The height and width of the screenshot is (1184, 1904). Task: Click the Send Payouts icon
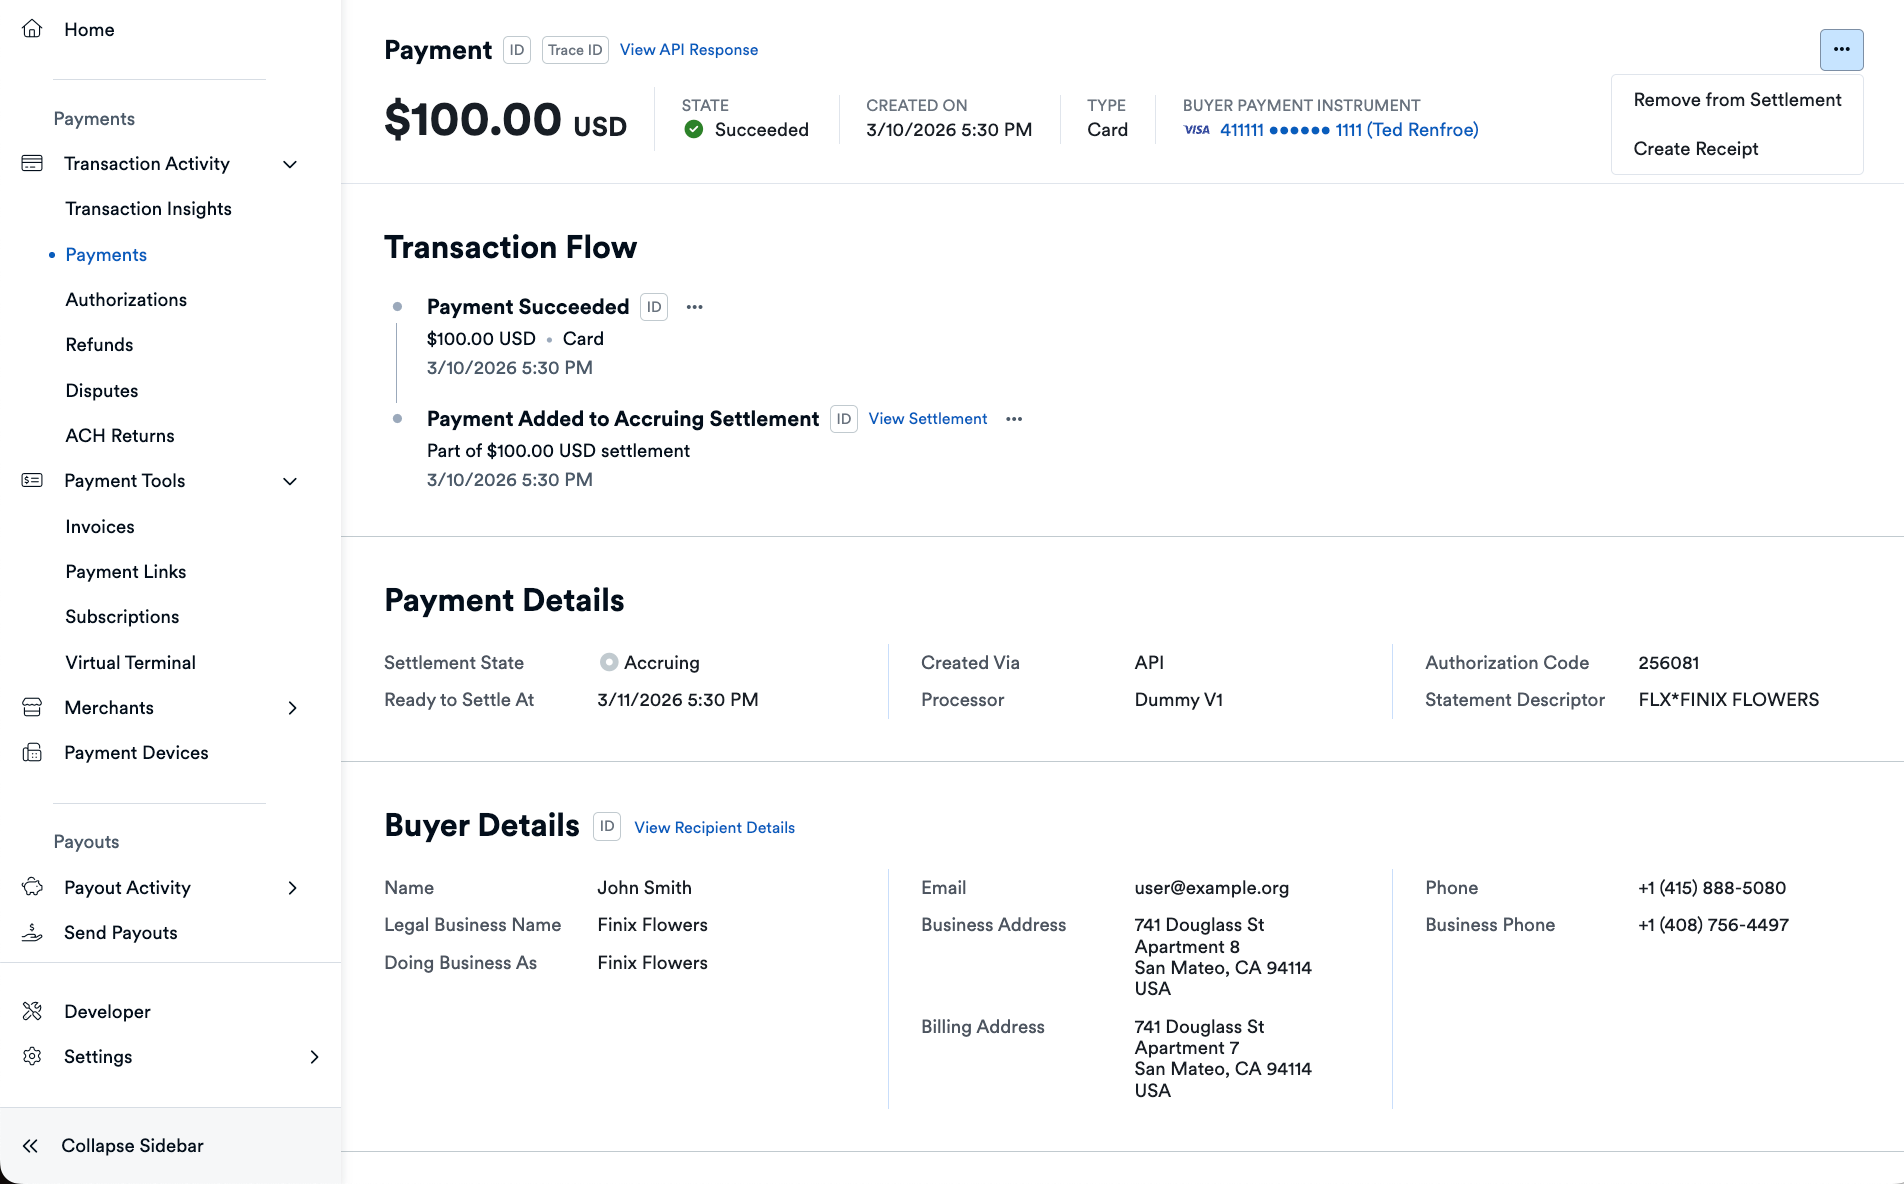coord(32,932)
